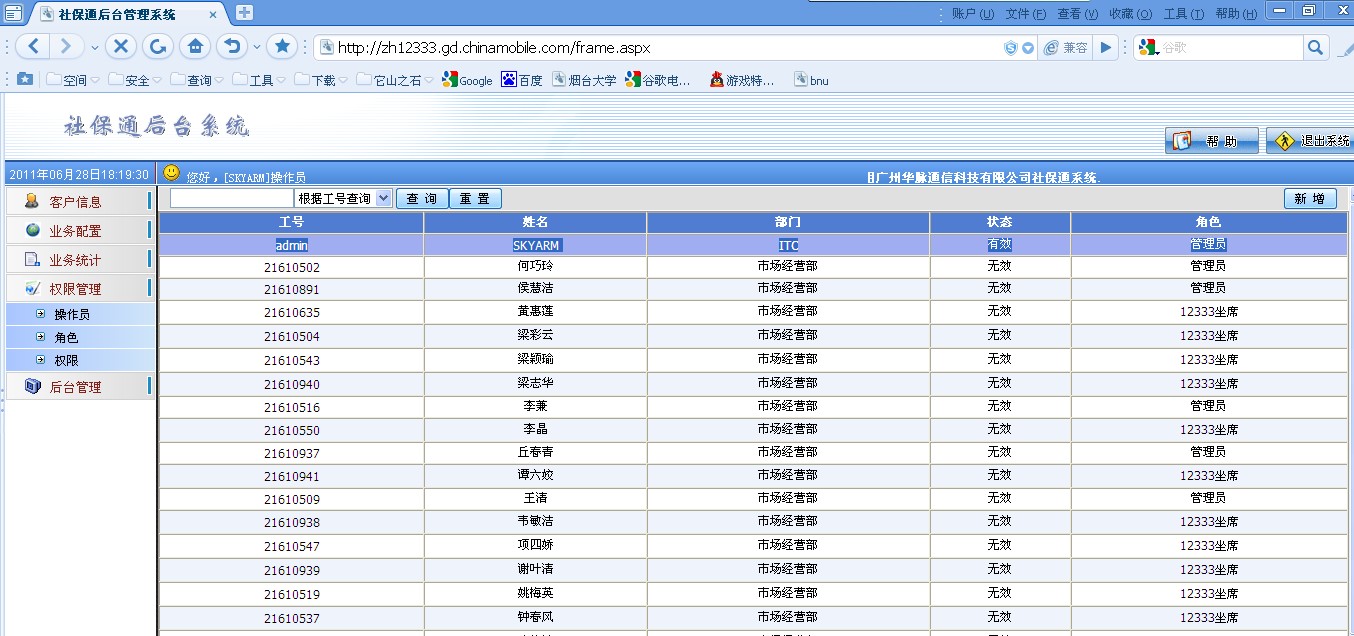This screenshot has height=636, width=1354.
Task: Expand the 安全 bookmark folder
Action: click(136, 80)
